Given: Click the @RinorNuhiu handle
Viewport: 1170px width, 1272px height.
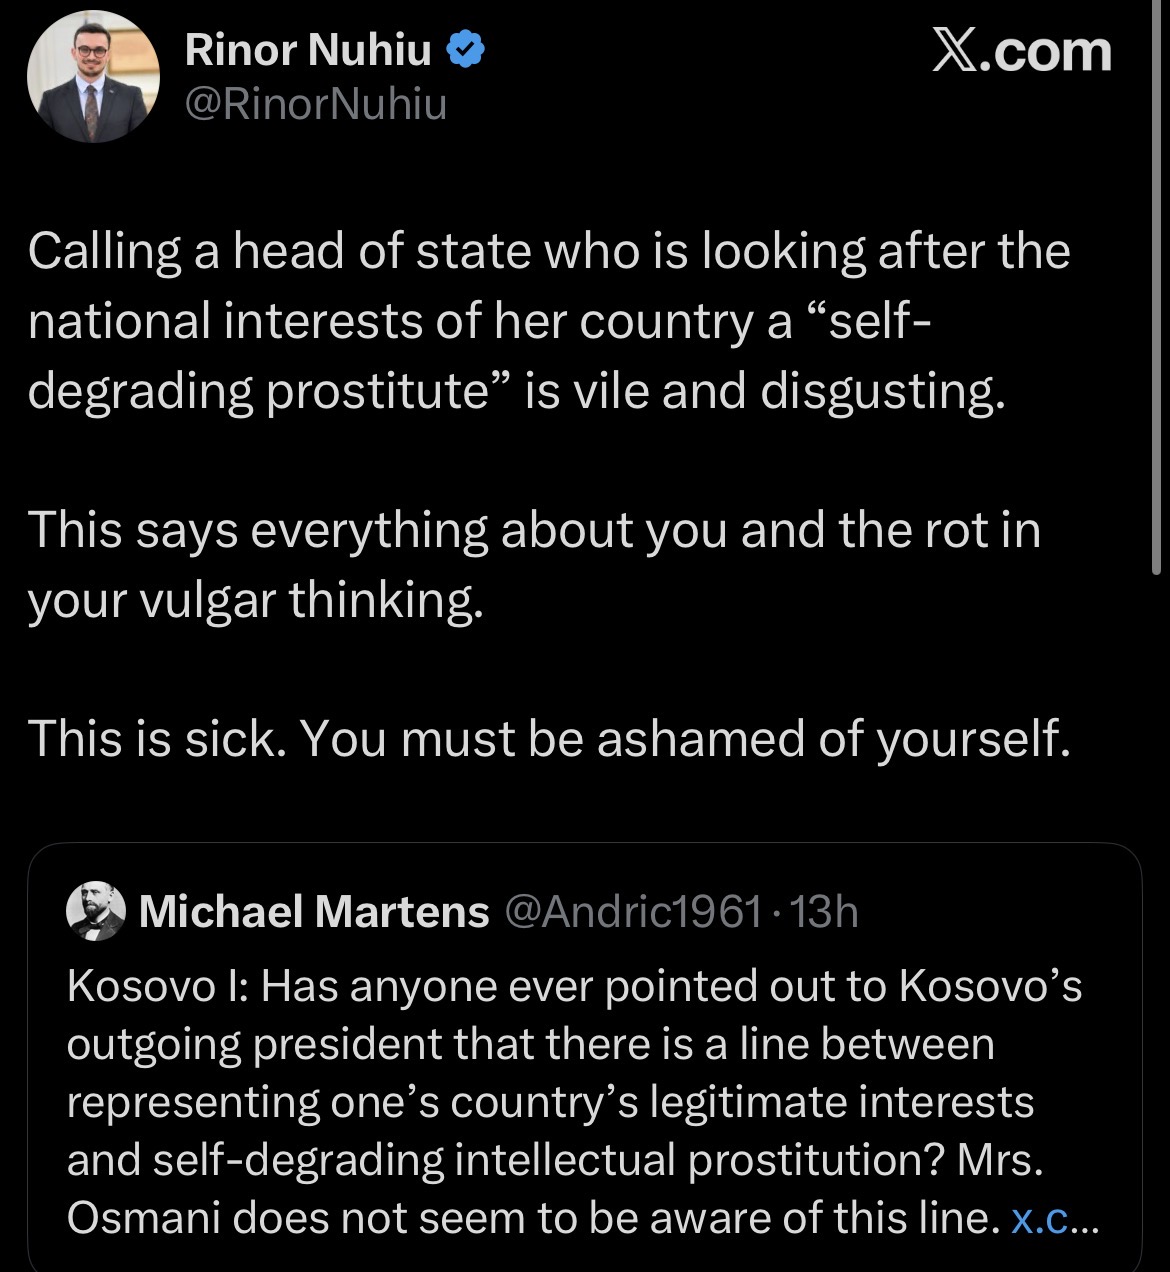Looking at the screenshot, I should pos(316,104).
